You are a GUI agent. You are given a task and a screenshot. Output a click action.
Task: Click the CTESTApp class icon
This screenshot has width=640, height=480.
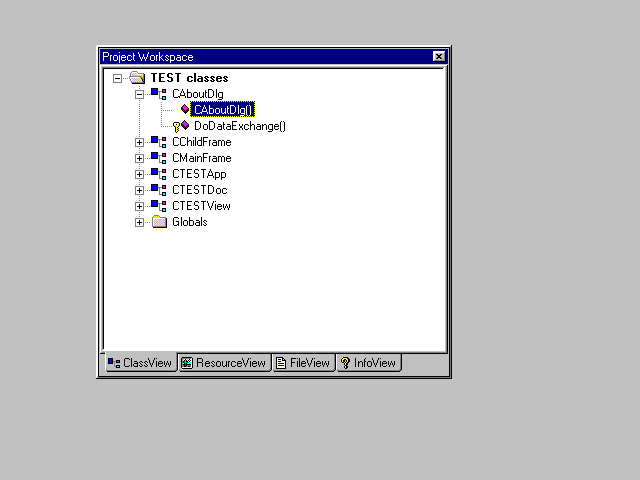tap(158, 174)
